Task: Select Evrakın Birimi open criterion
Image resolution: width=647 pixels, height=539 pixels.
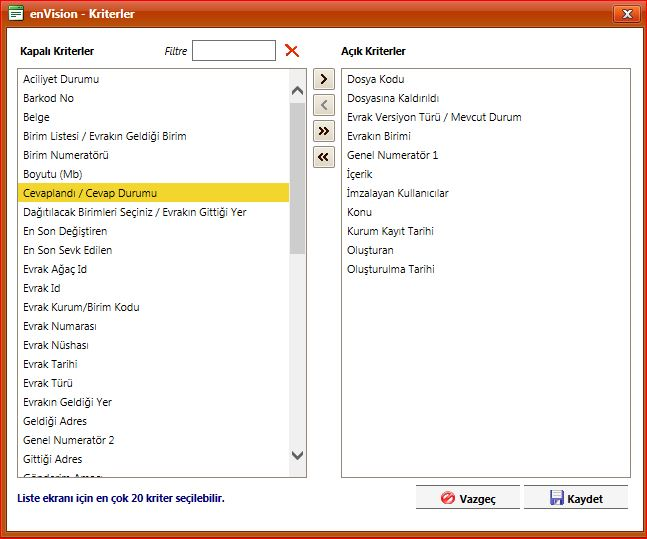Action: click(486, 136)
